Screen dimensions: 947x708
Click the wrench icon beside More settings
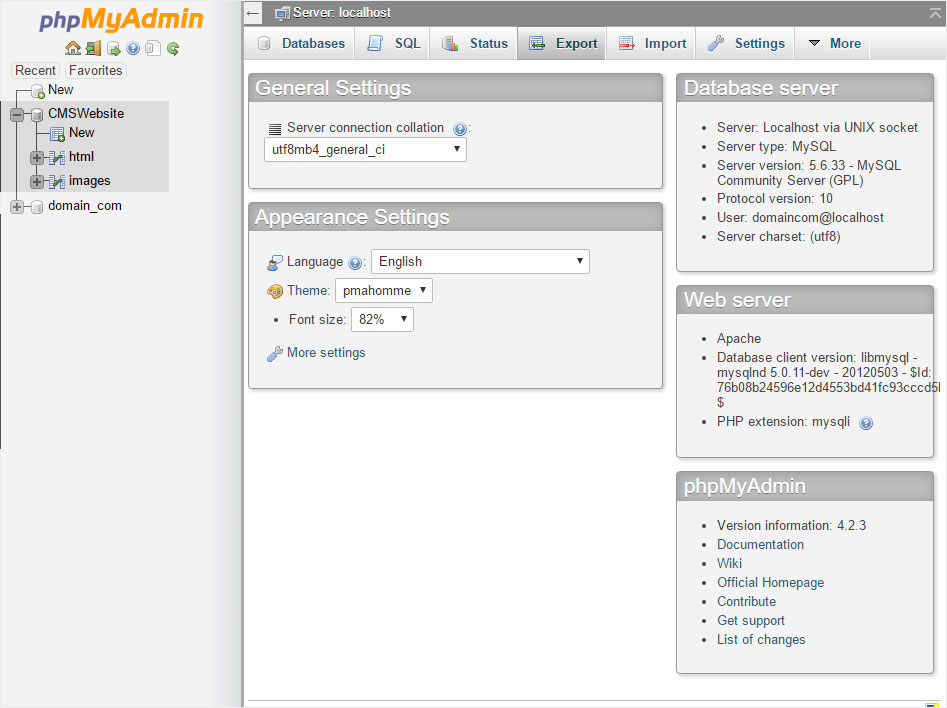pyautogui.click(x=275, y=354)
